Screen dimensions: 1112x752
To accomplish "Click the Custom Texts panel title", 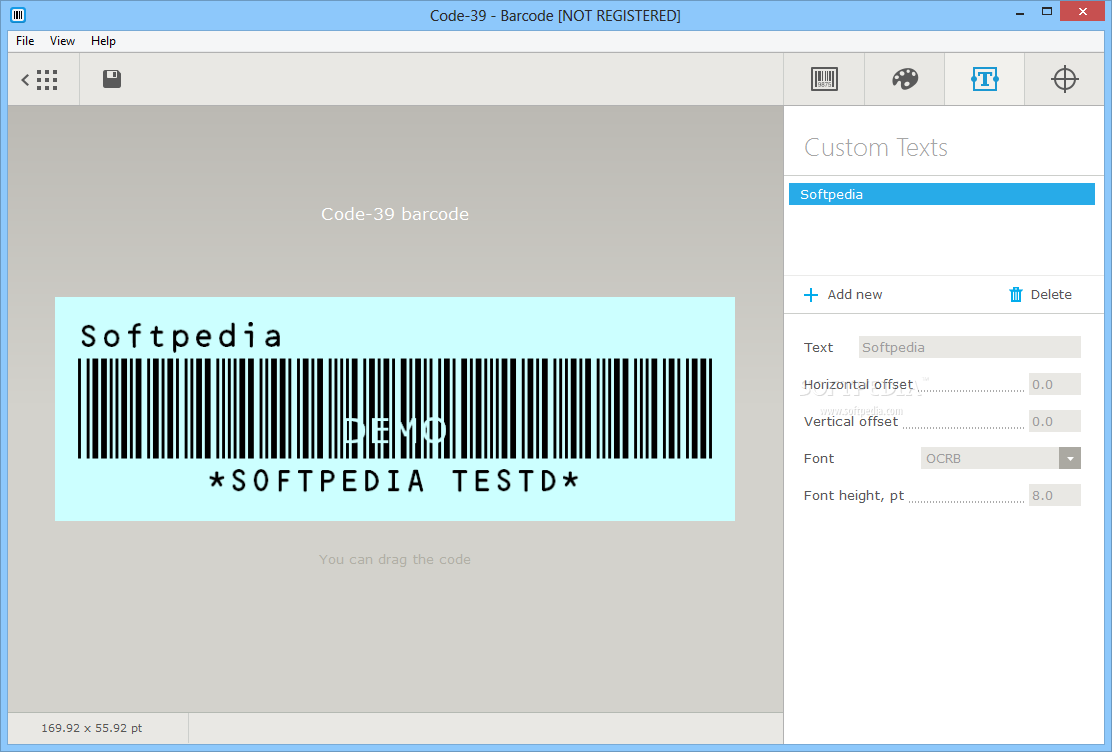I will pos(876,148).
